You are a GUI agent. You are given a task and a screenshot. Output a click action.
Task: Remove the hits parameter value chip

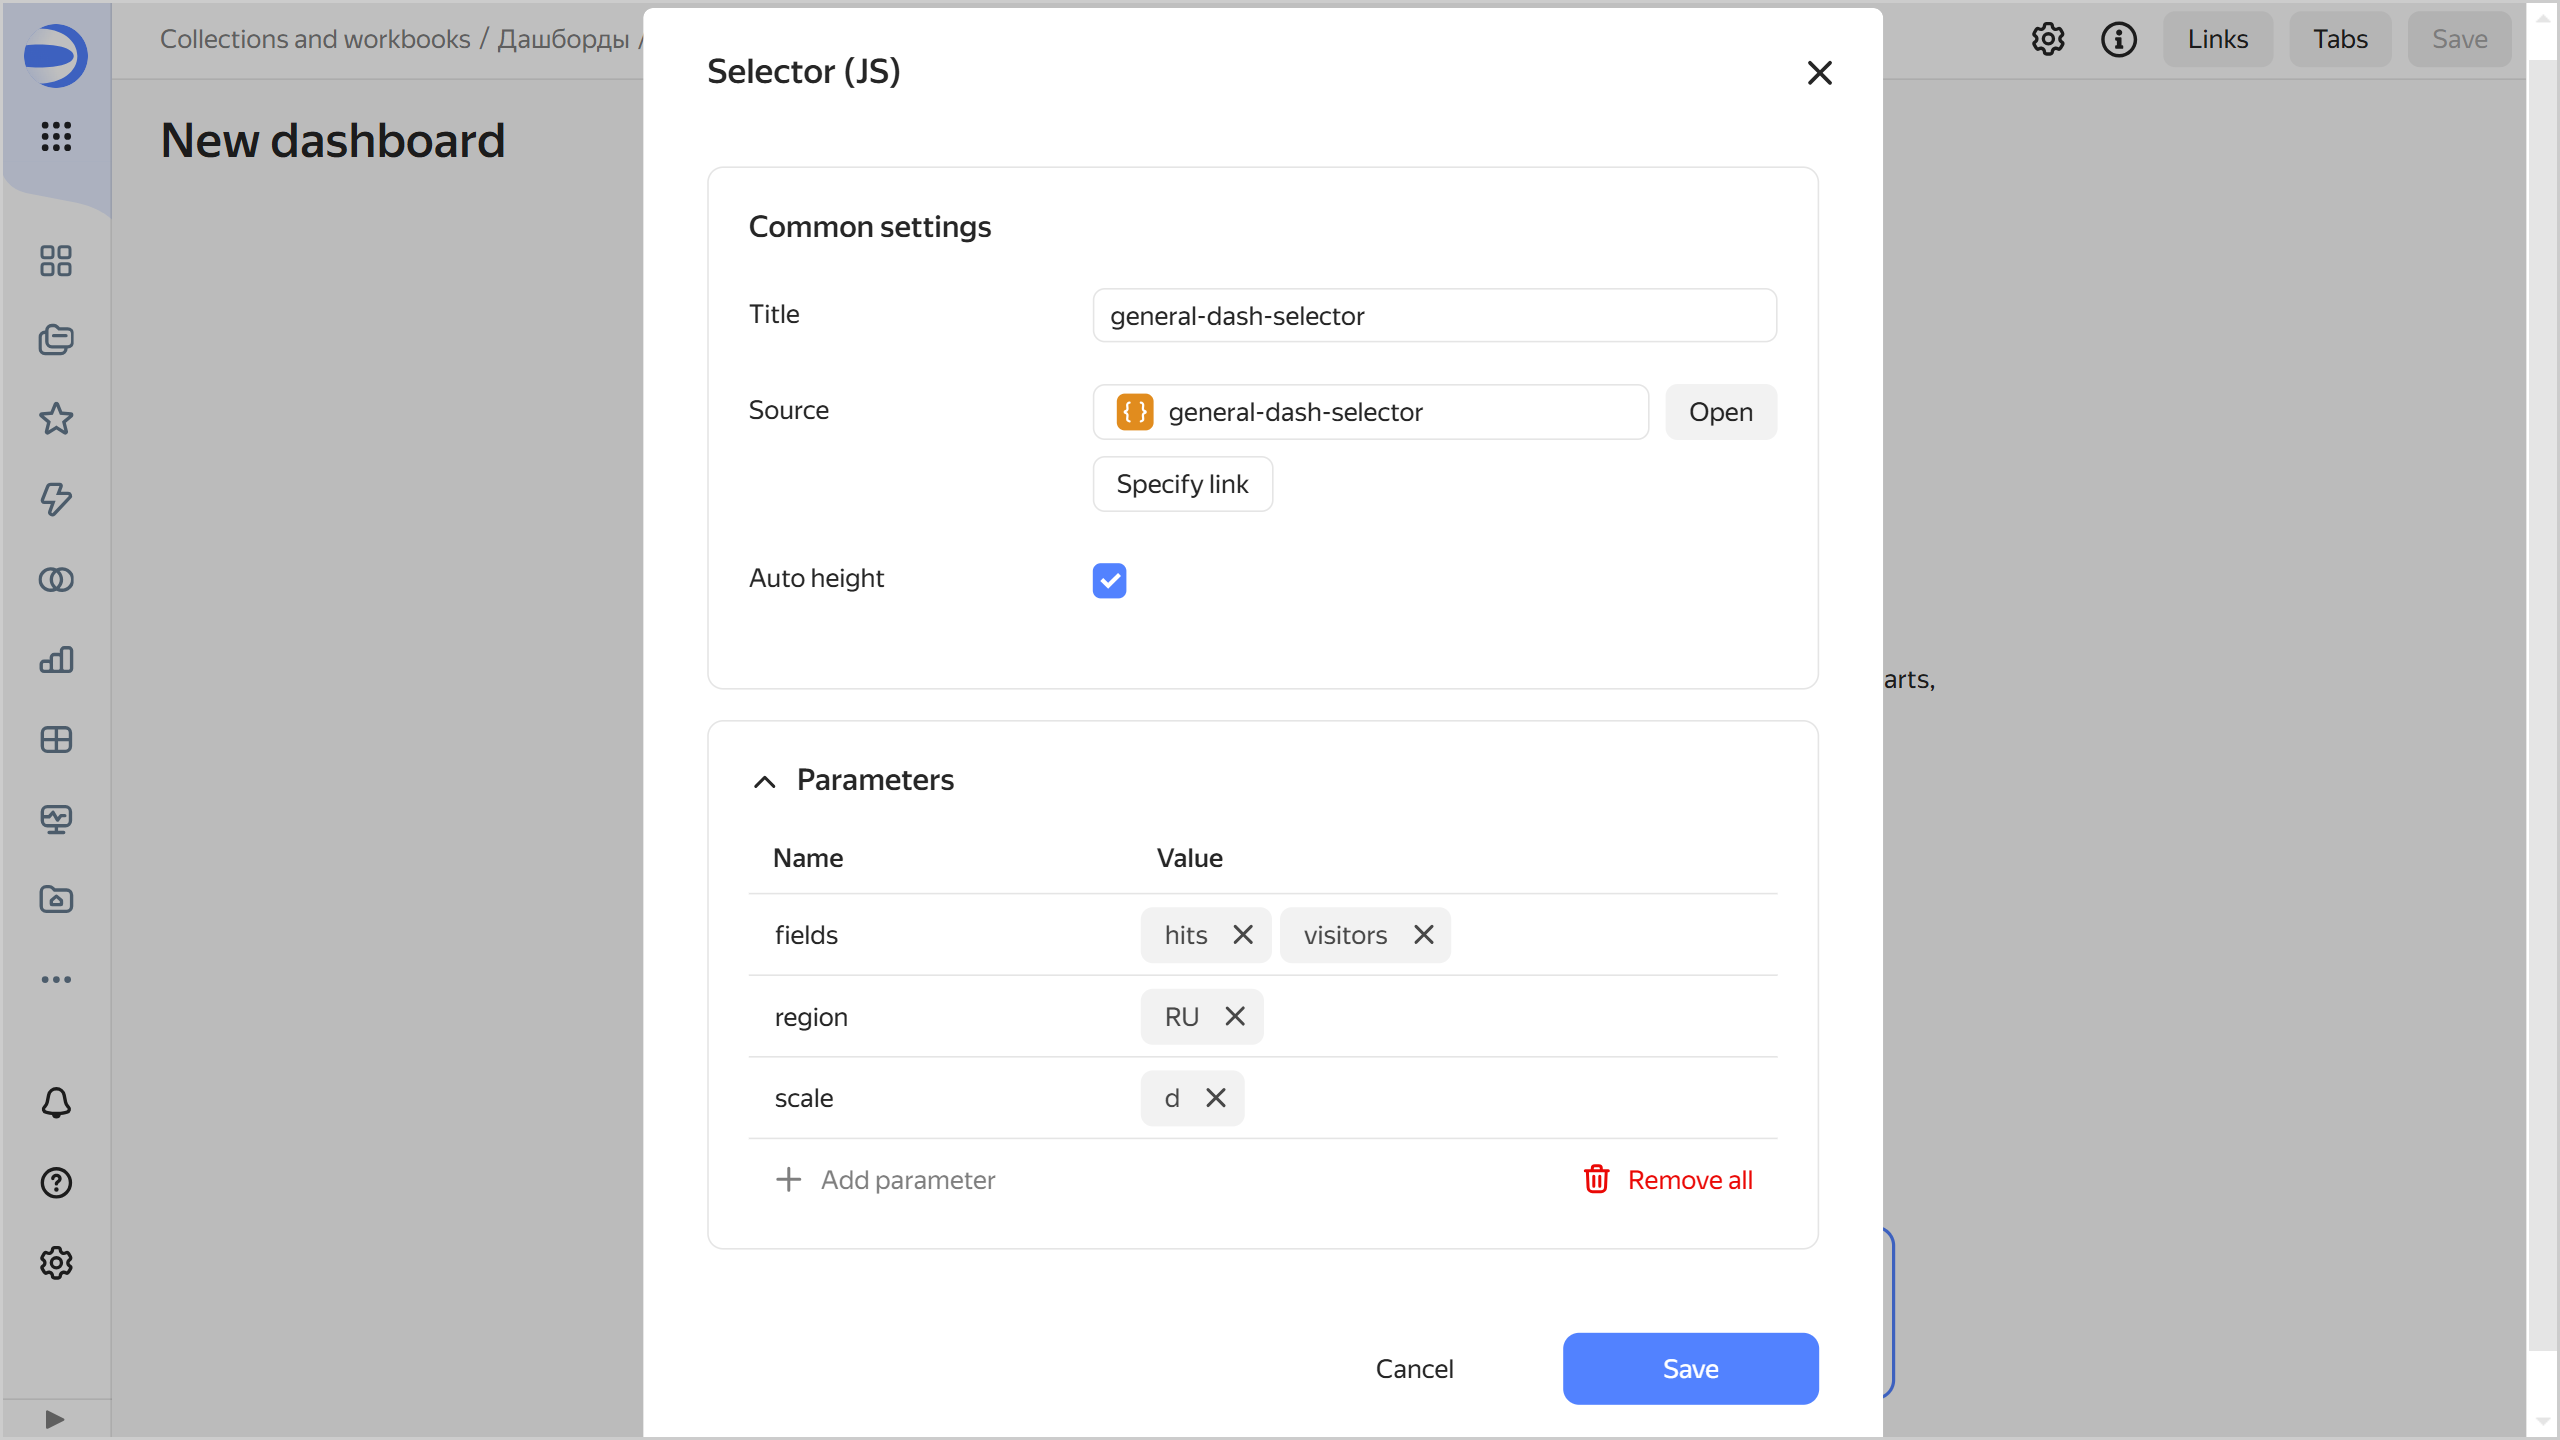click(x=1243, y=934)
